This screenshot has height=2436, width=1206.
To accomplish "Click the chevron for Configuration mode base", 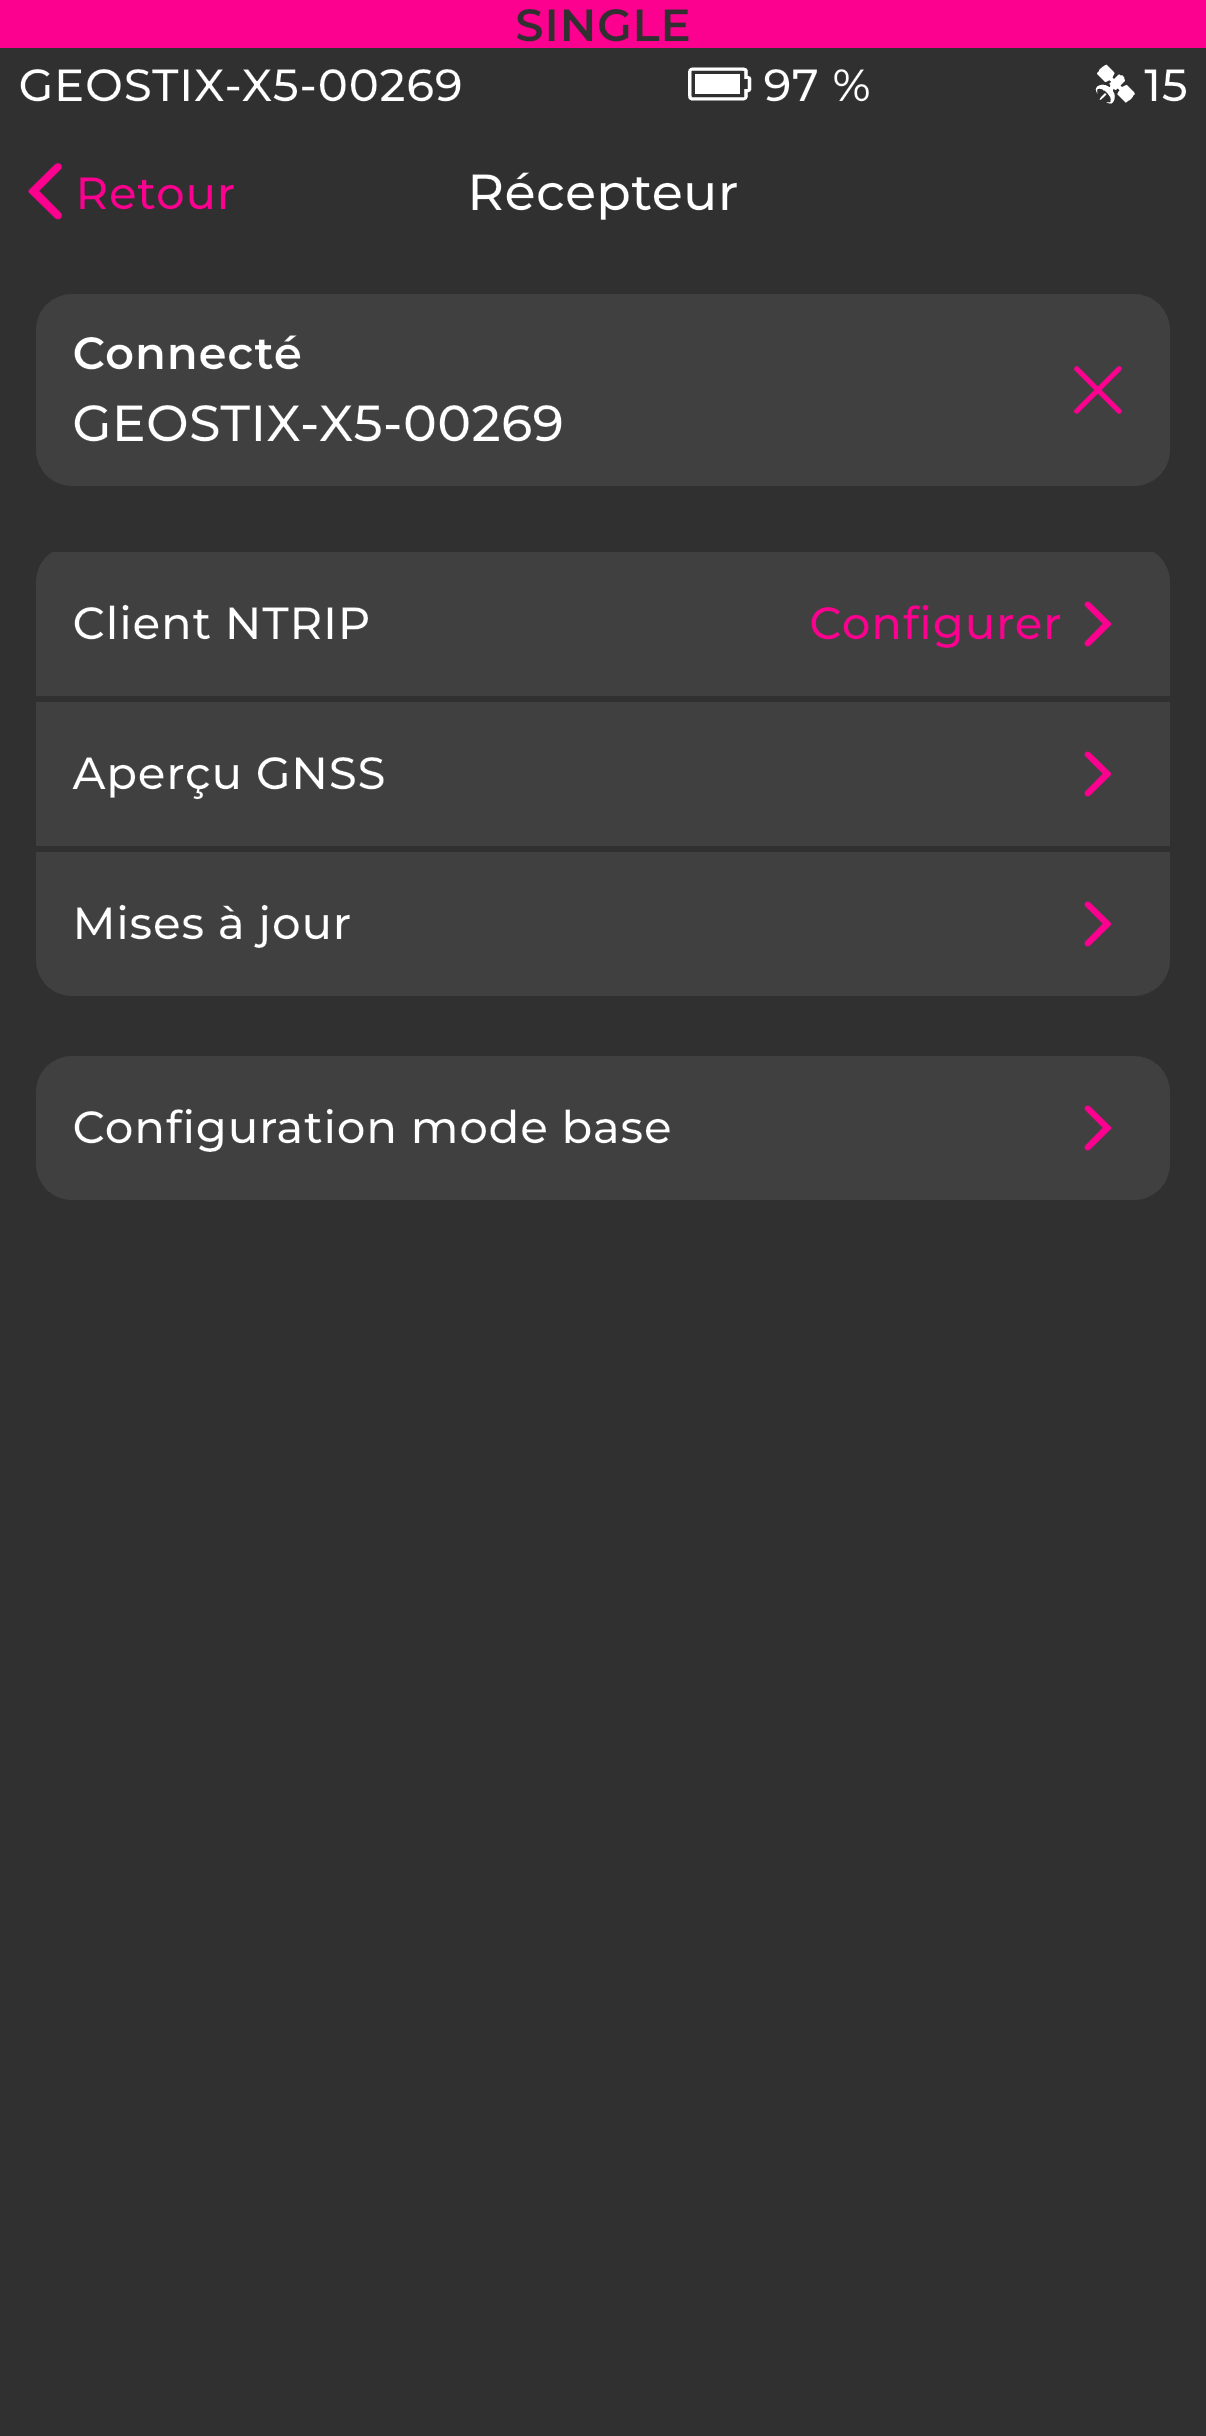I will 1098,1128.
